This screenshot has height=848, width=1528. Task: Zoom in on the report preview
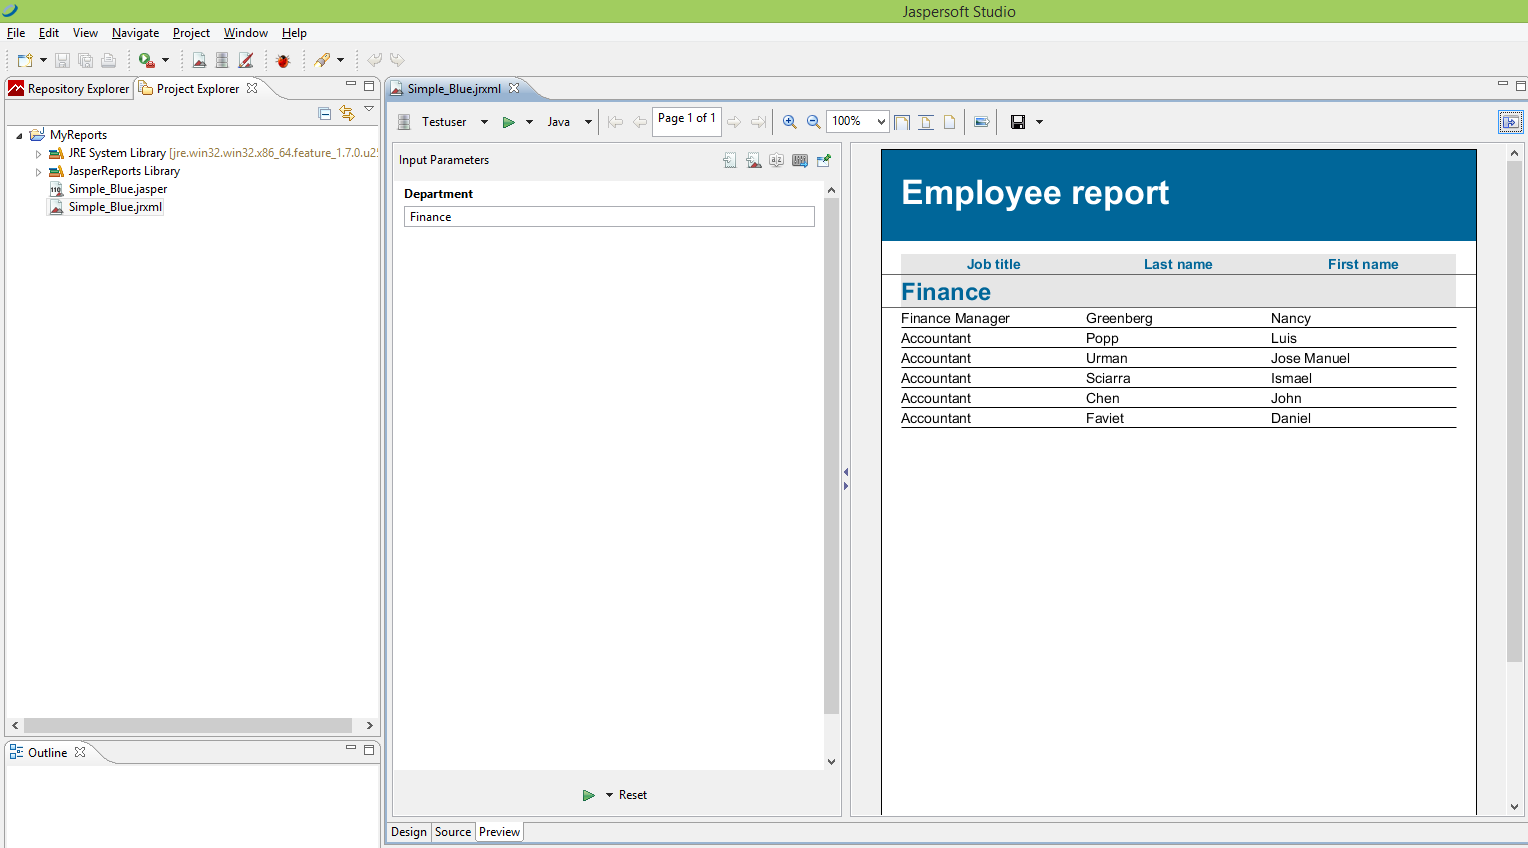(x=790, y=121)
